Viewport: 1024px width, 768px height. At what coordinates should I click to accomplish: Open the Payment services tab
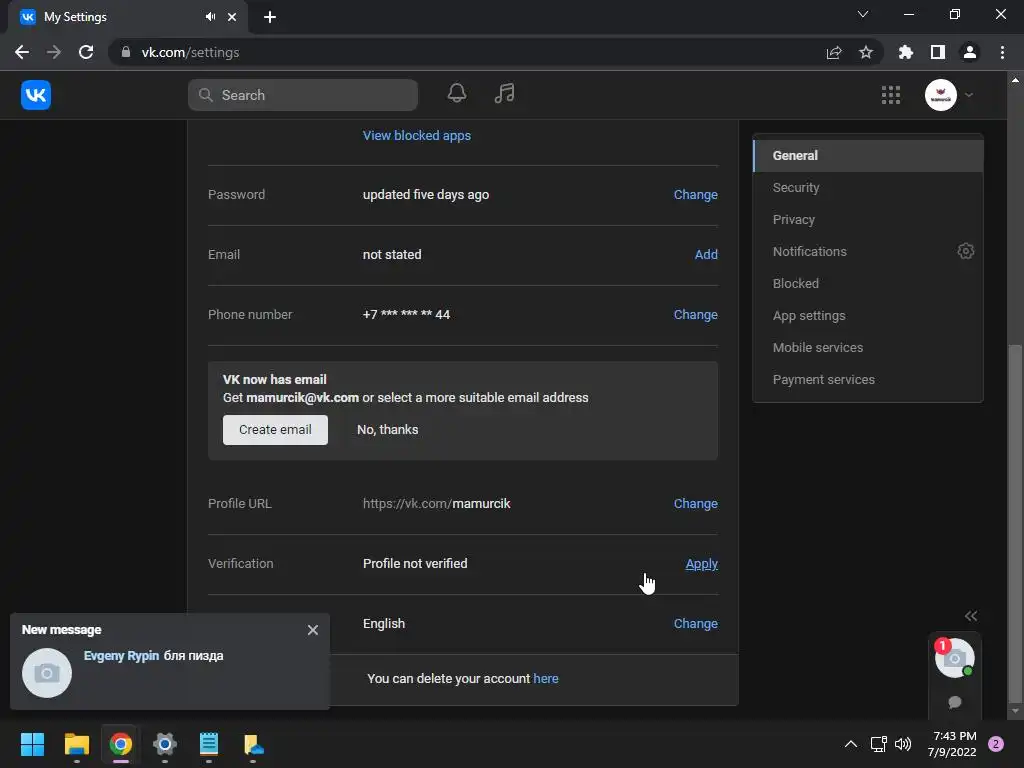tap(868, 379)
